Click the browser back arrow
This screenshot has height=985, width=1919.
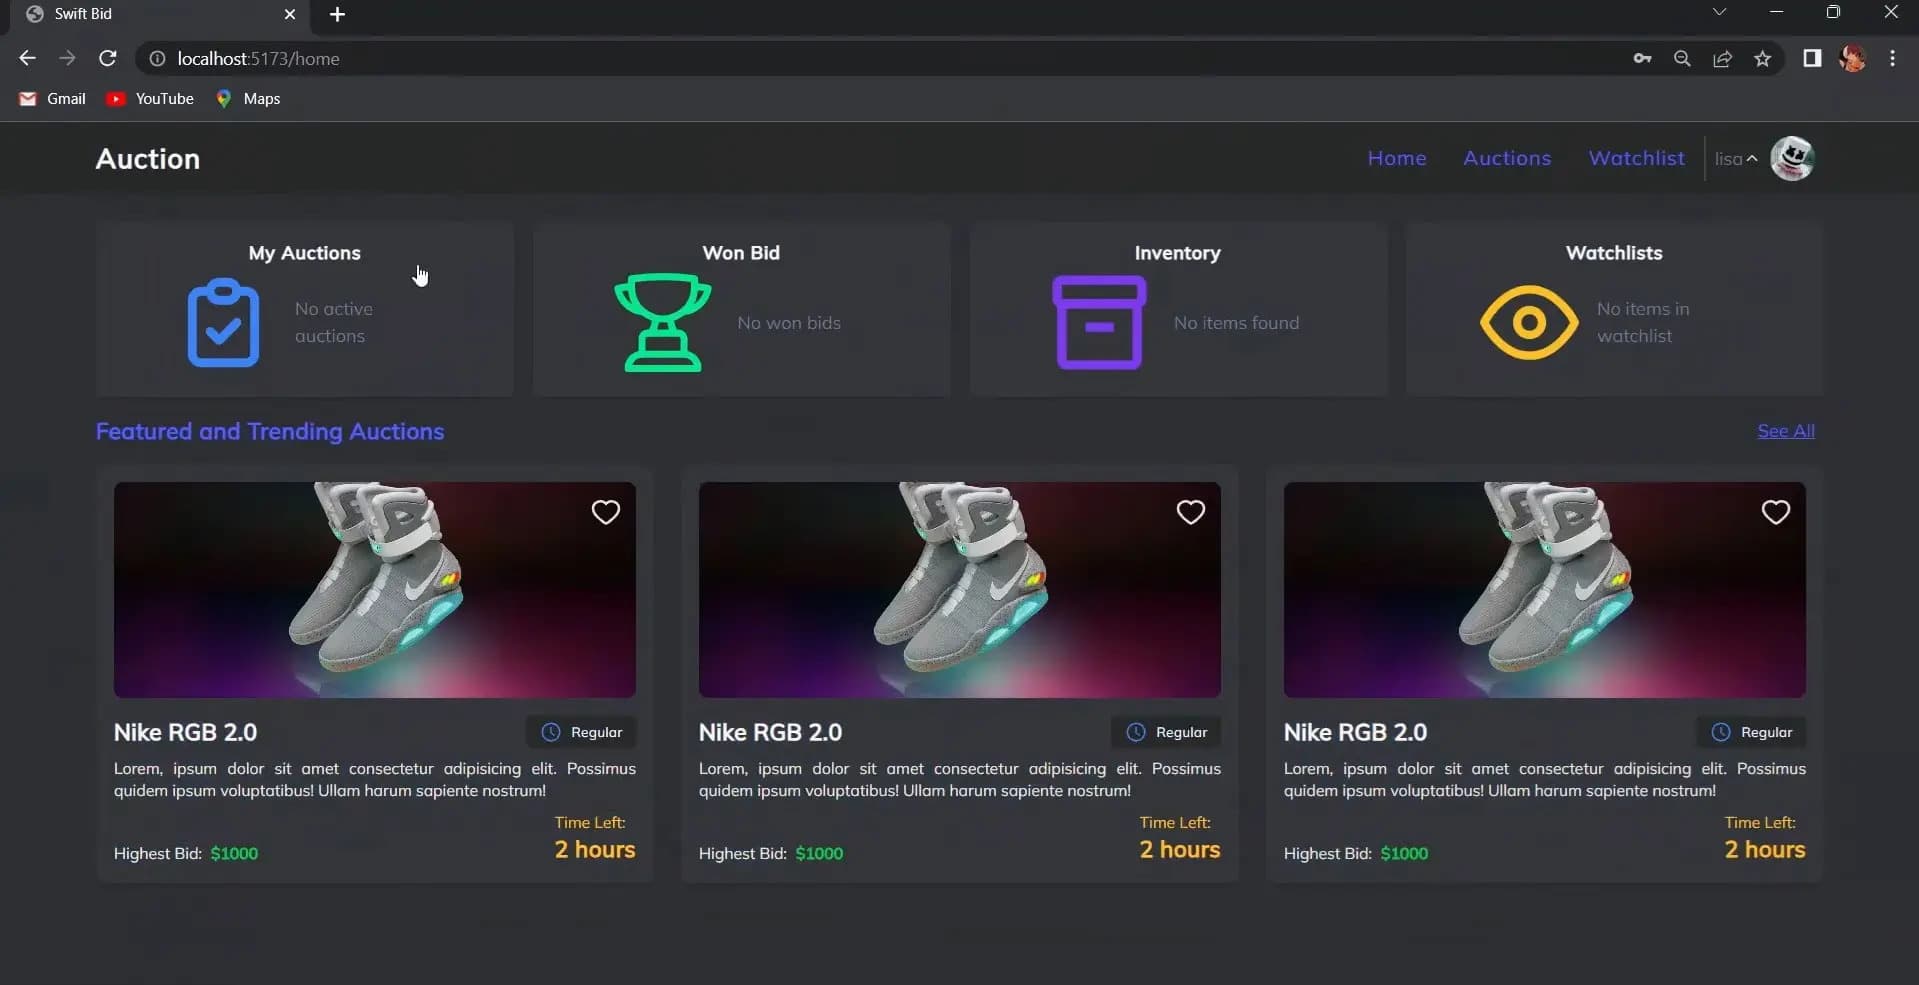pos(27,58)
